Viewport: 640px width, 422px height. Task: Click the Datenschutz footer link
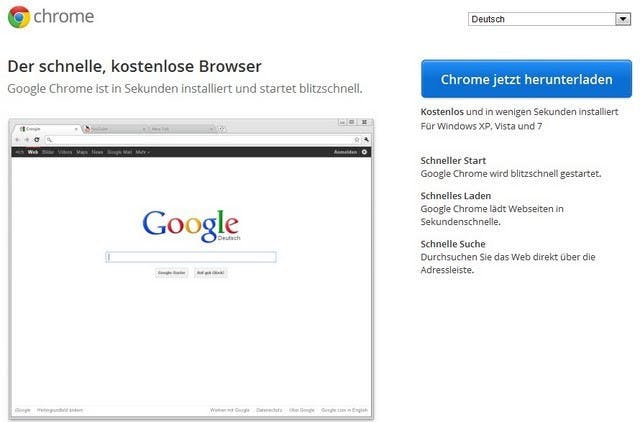(x=269, y=410)
